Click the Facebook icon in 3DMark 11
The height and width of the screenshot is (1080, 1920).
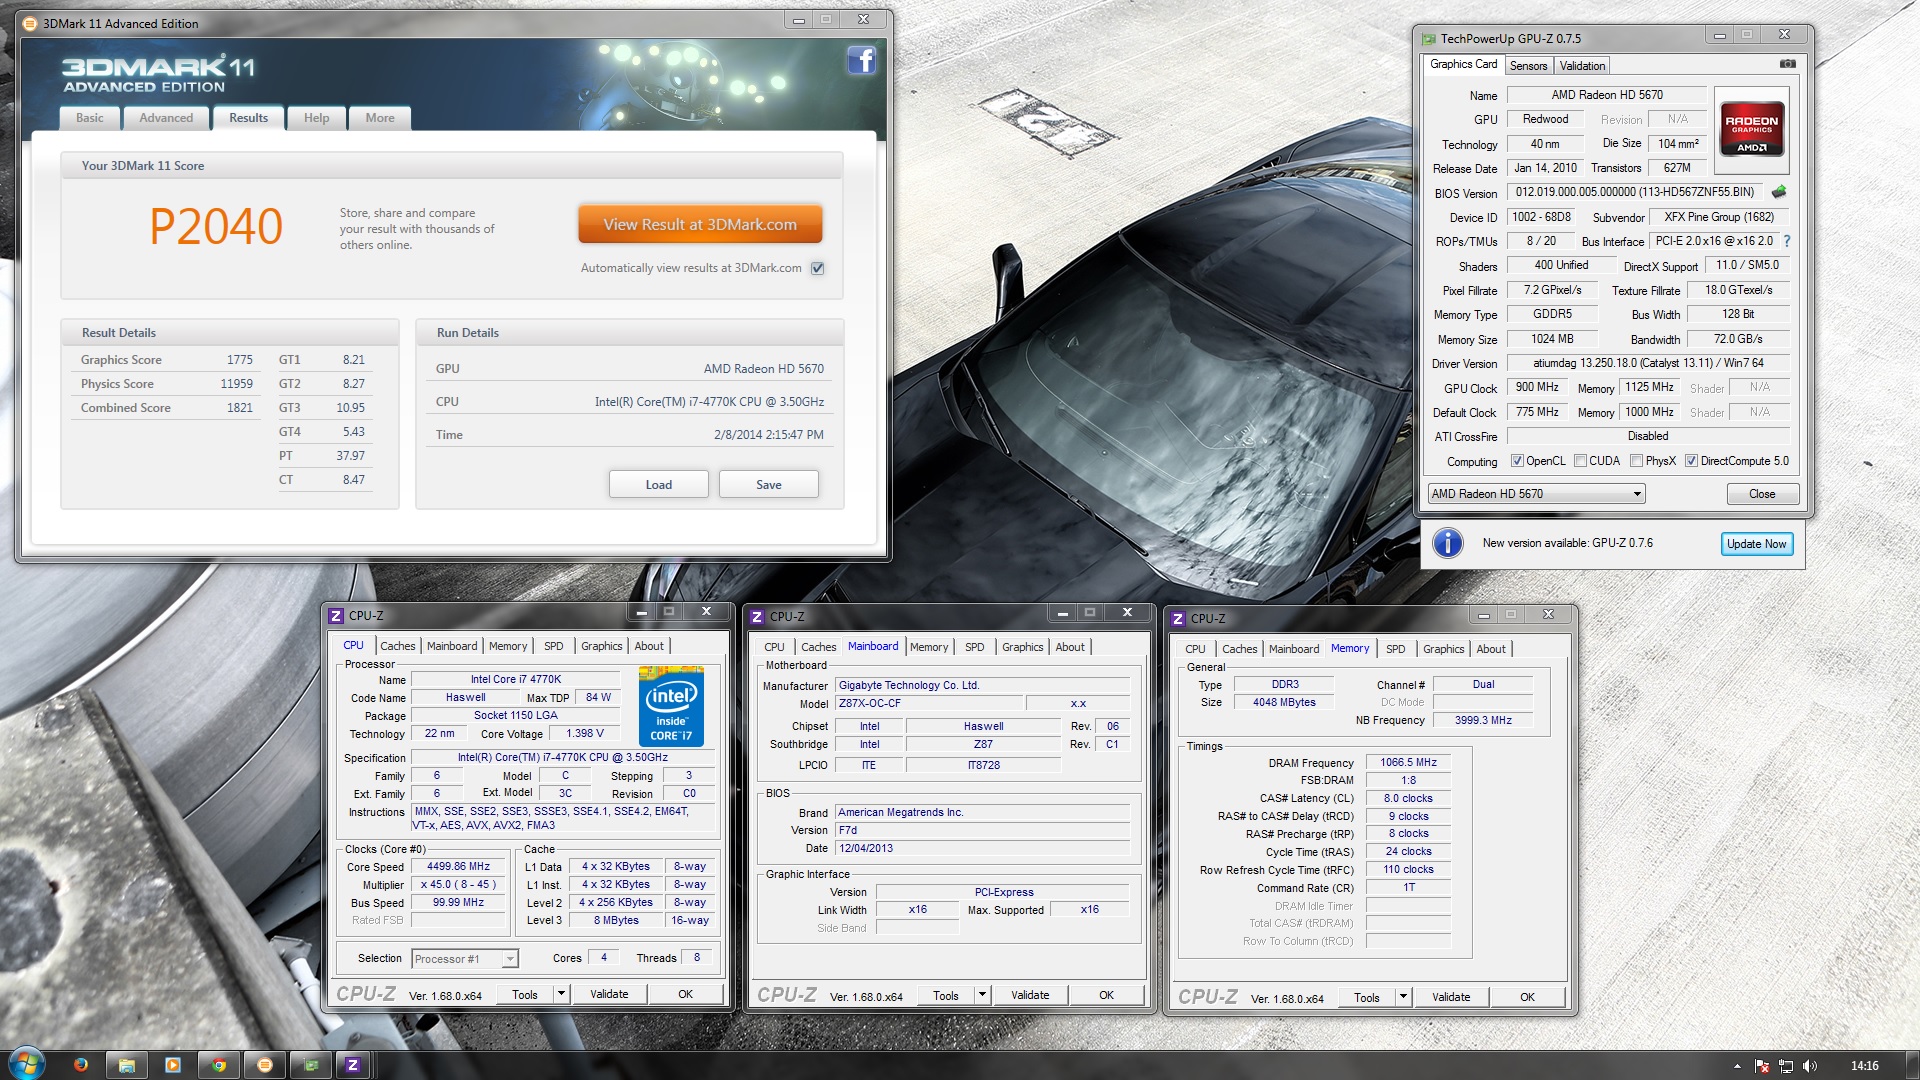tap(861, 60)
